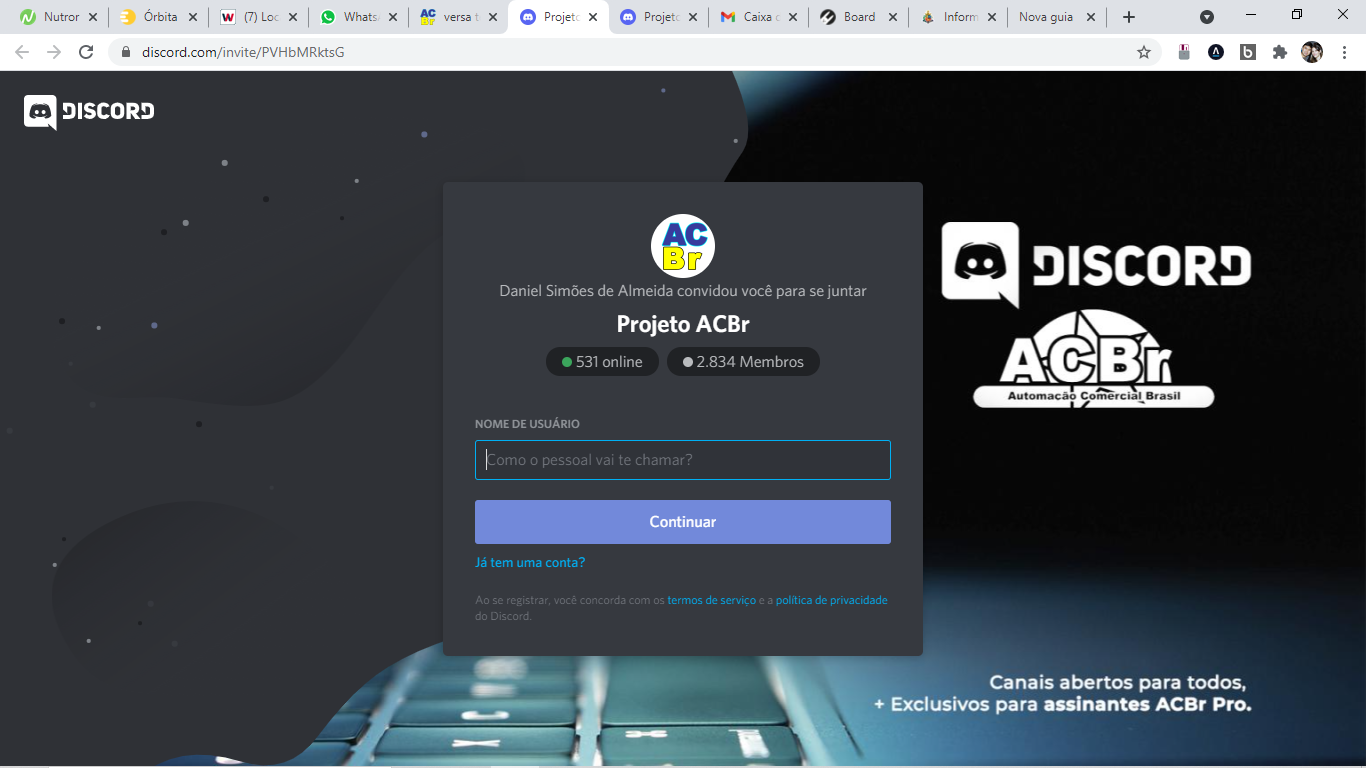
Task: Open the gray square b extension
Action: pos(1248,52)
